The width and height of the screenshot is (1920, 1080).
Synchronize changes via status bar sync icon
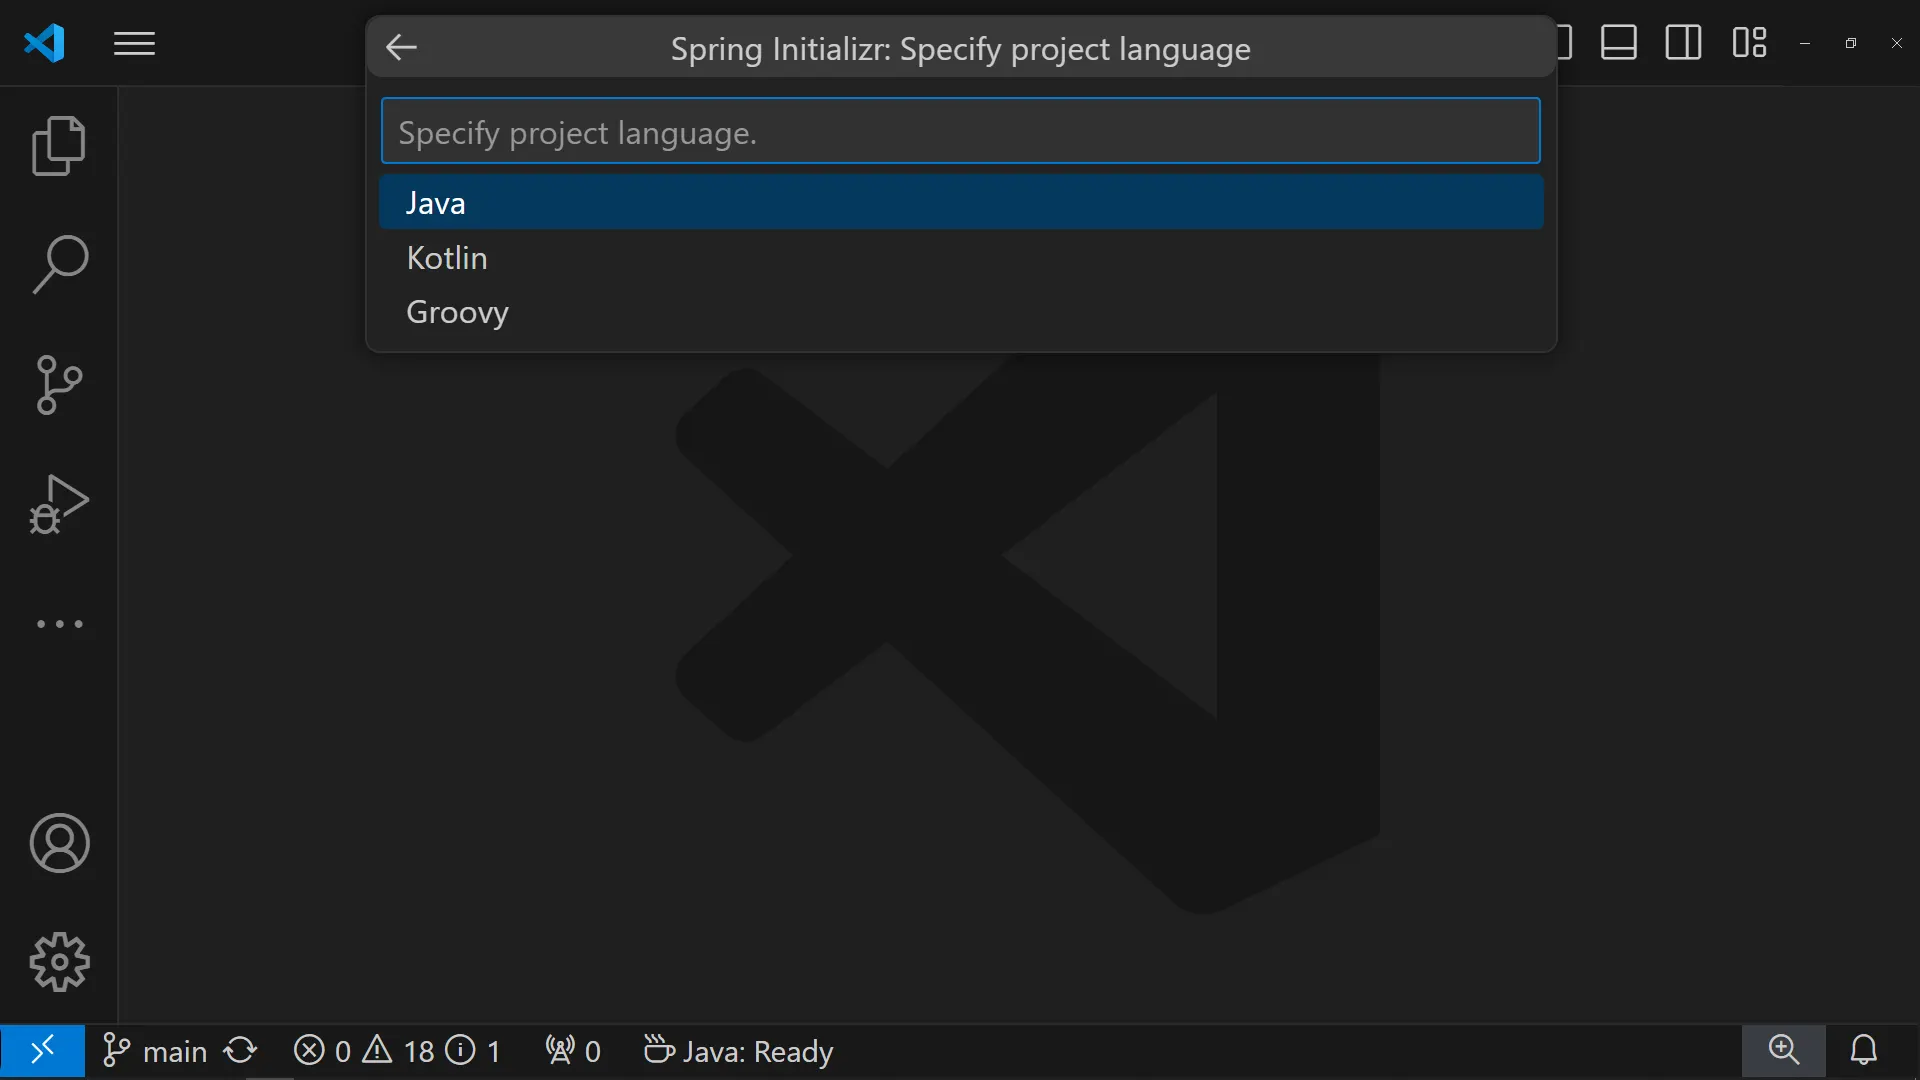pos(241,1051)
